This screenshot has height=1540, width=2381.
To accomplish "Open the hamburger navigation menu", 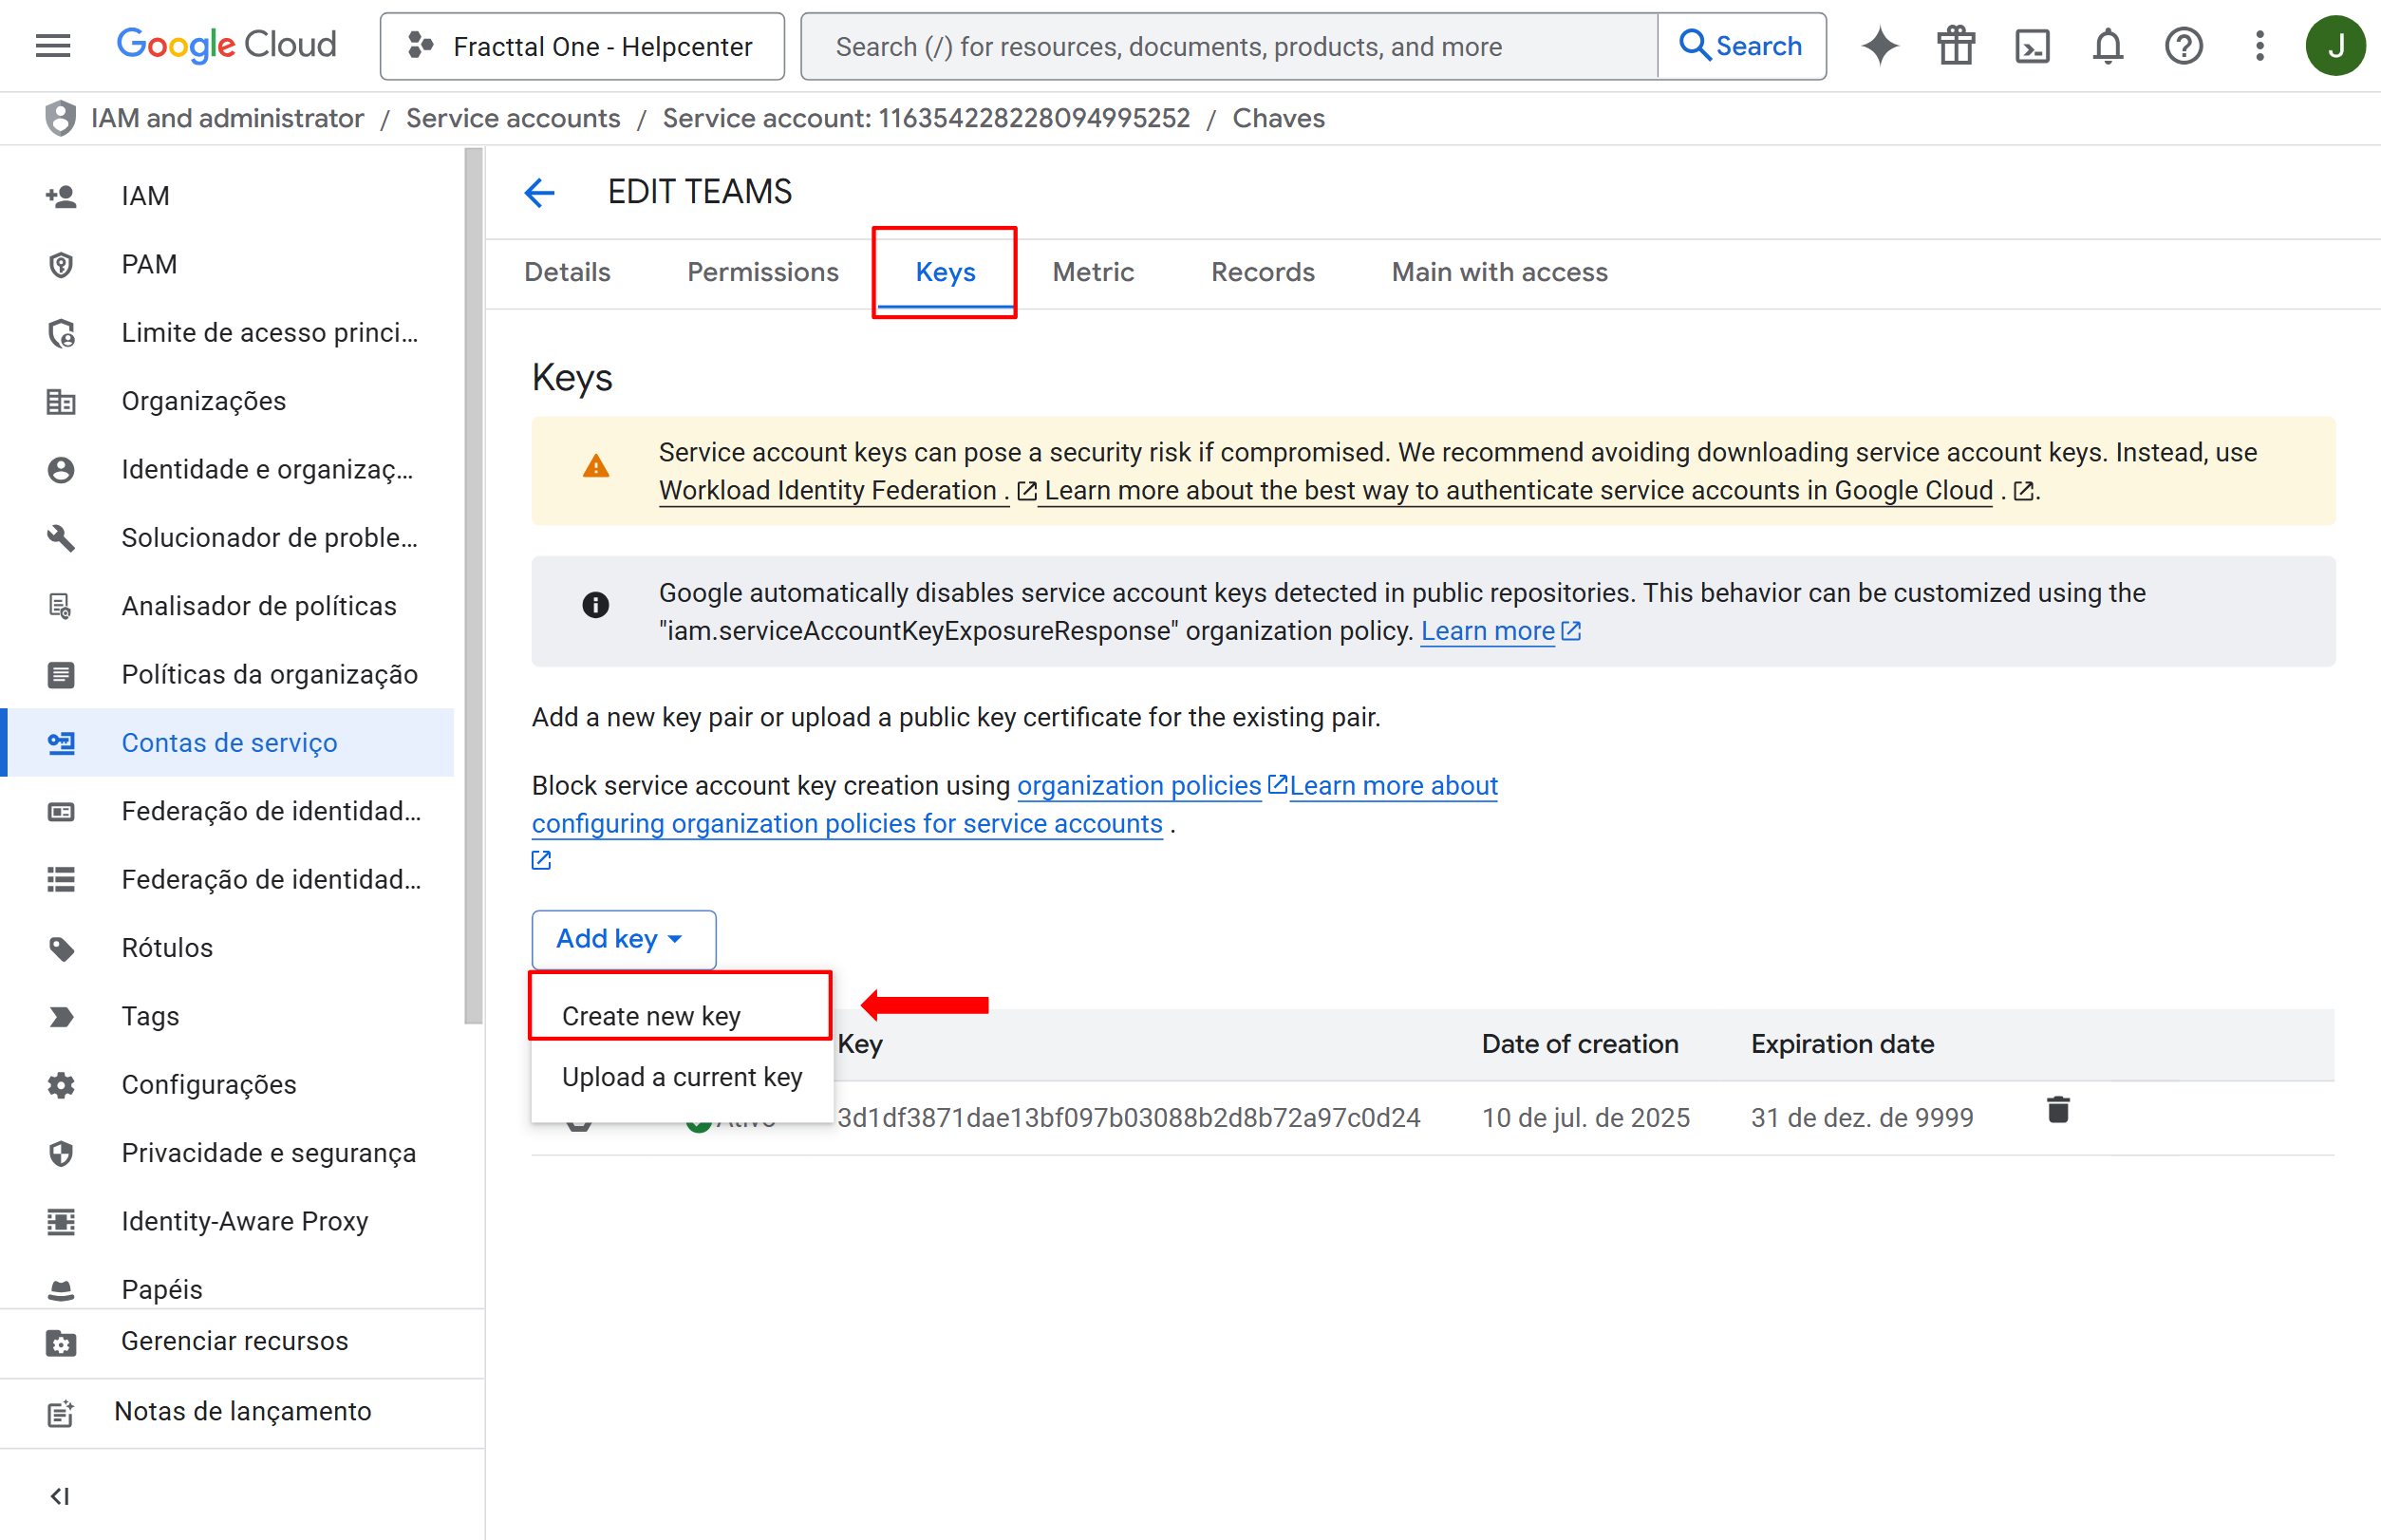I will (52, 46).
